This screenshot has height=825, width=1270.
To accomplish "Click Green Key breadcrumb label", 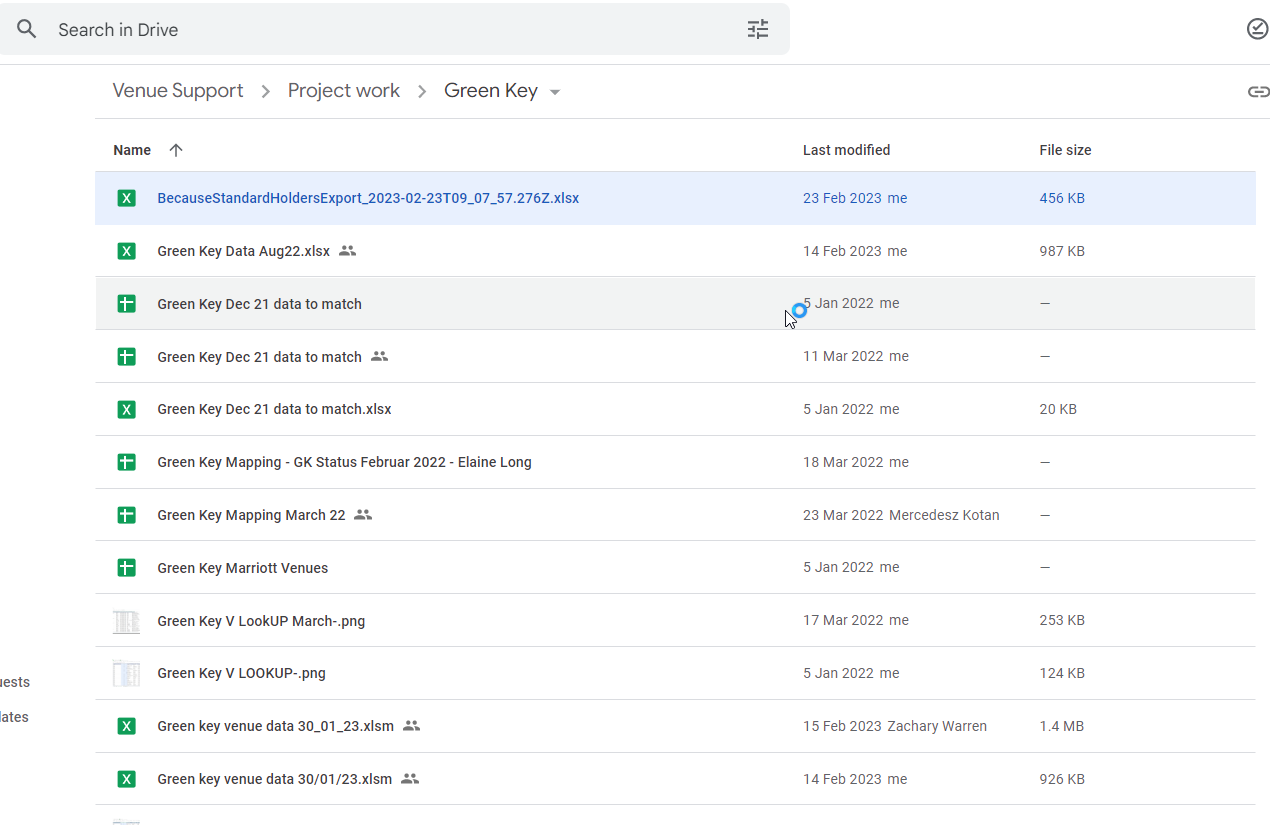I will pyautogui.click(x=491, y=91).
